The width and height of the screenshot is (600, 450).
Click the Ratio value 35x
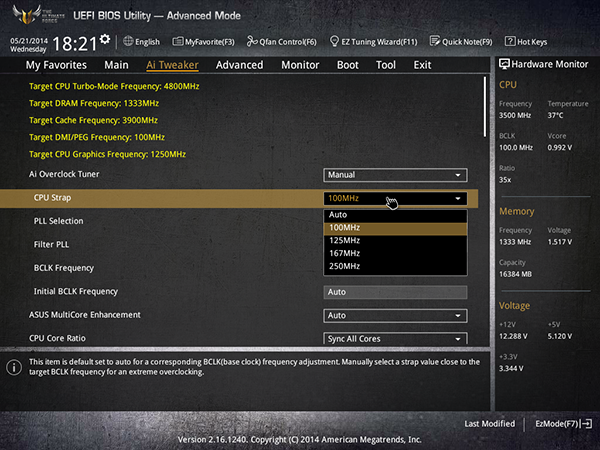(x=505, y=180)
